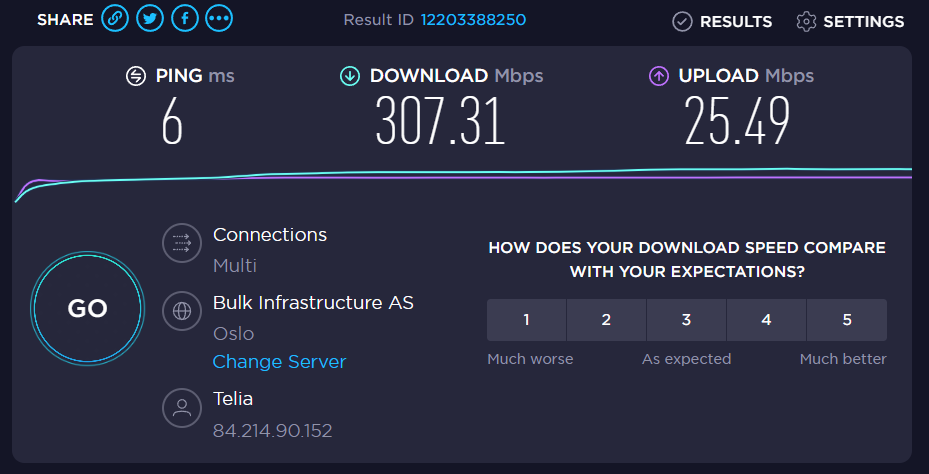
Task: Share the result on Twitter
Action: coord(150,19)
